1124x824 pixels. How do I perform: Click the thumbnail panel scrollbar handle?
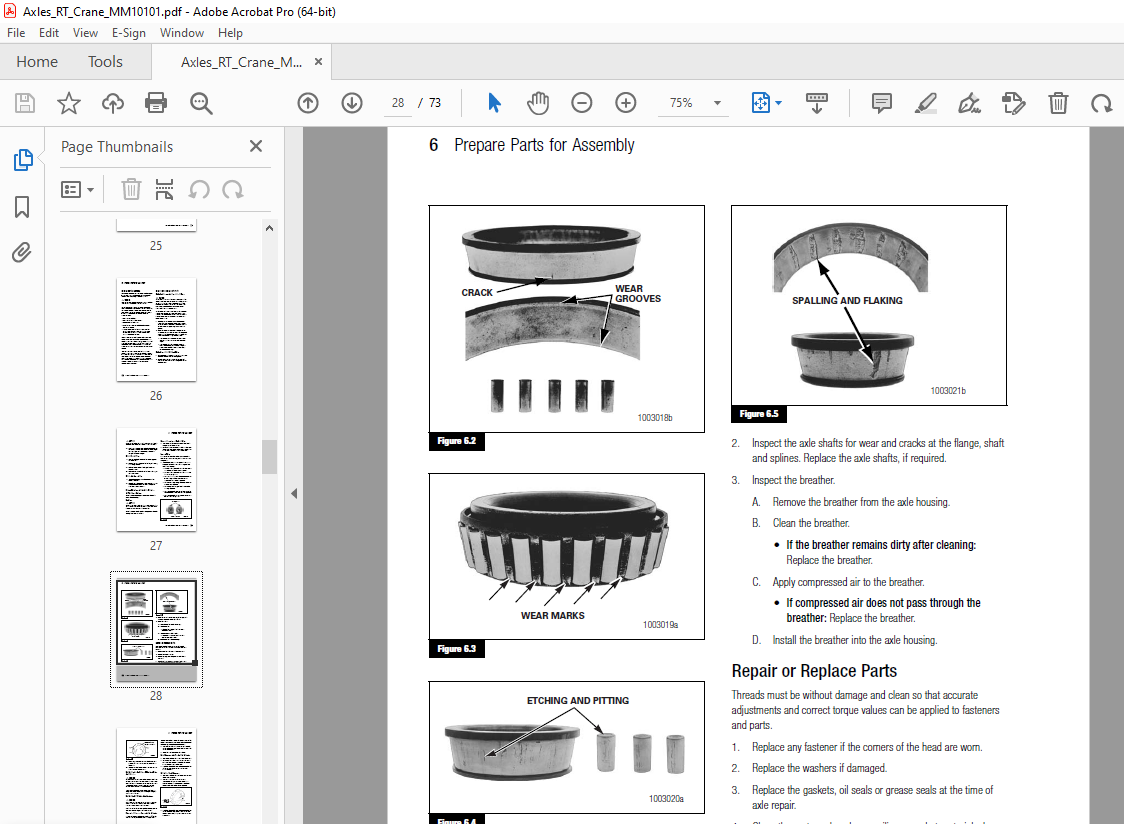(x=270, y=457)
